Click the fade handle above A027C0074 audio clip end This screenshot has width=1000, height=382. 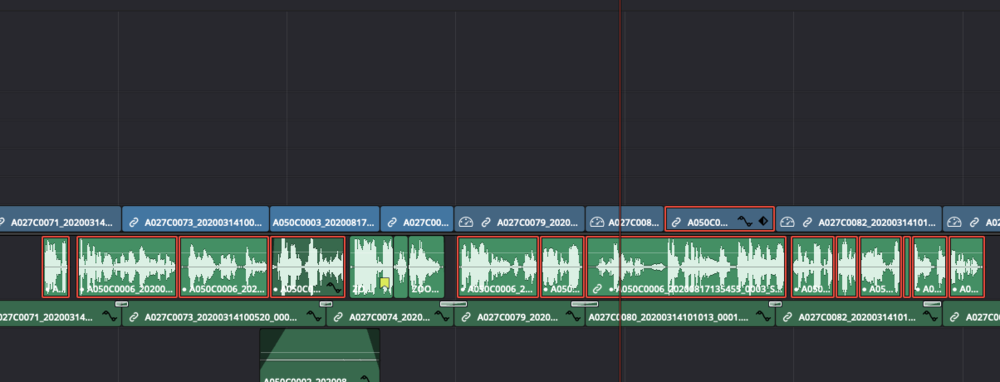453,304
